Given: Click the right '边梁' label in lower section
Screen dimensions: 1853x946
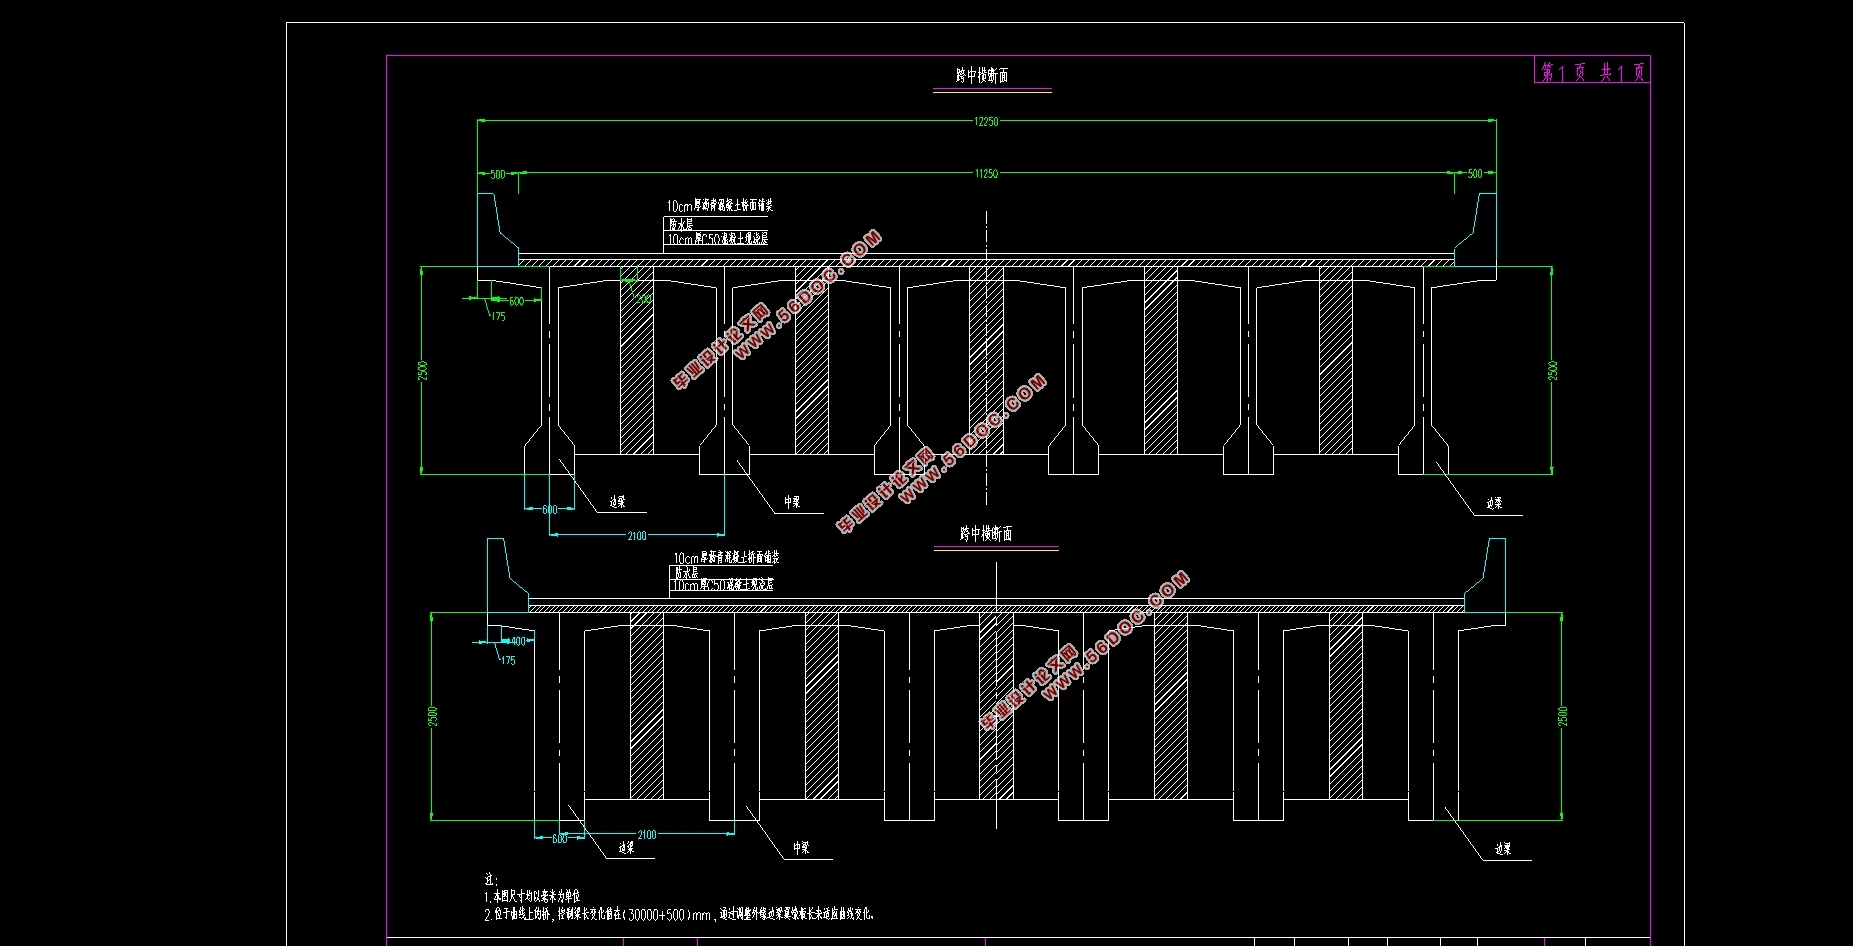Looking at the screenshot, I should pyautogui.click(x=1503, y=849).
